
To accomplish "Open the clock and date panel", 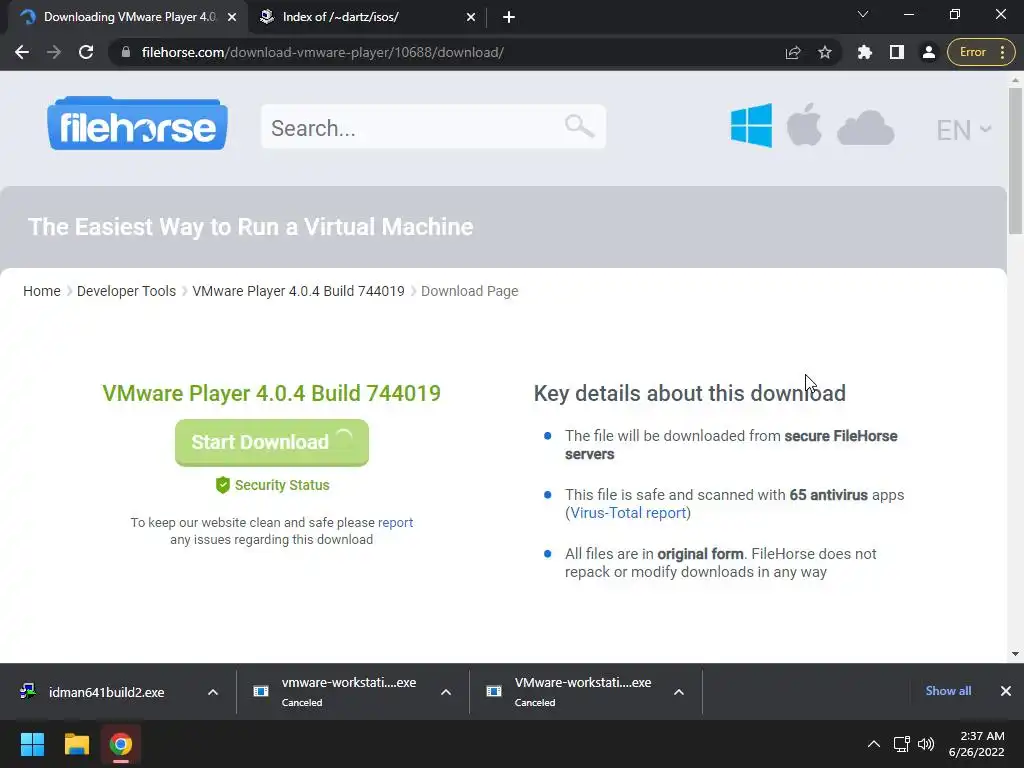I will coord(976,744).
